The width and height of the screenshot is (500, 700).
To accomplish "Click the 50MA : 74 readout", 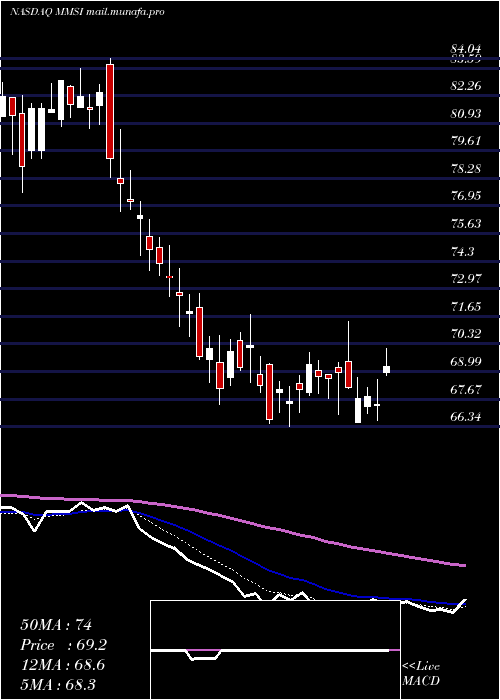I will click(x=56, y=625).
